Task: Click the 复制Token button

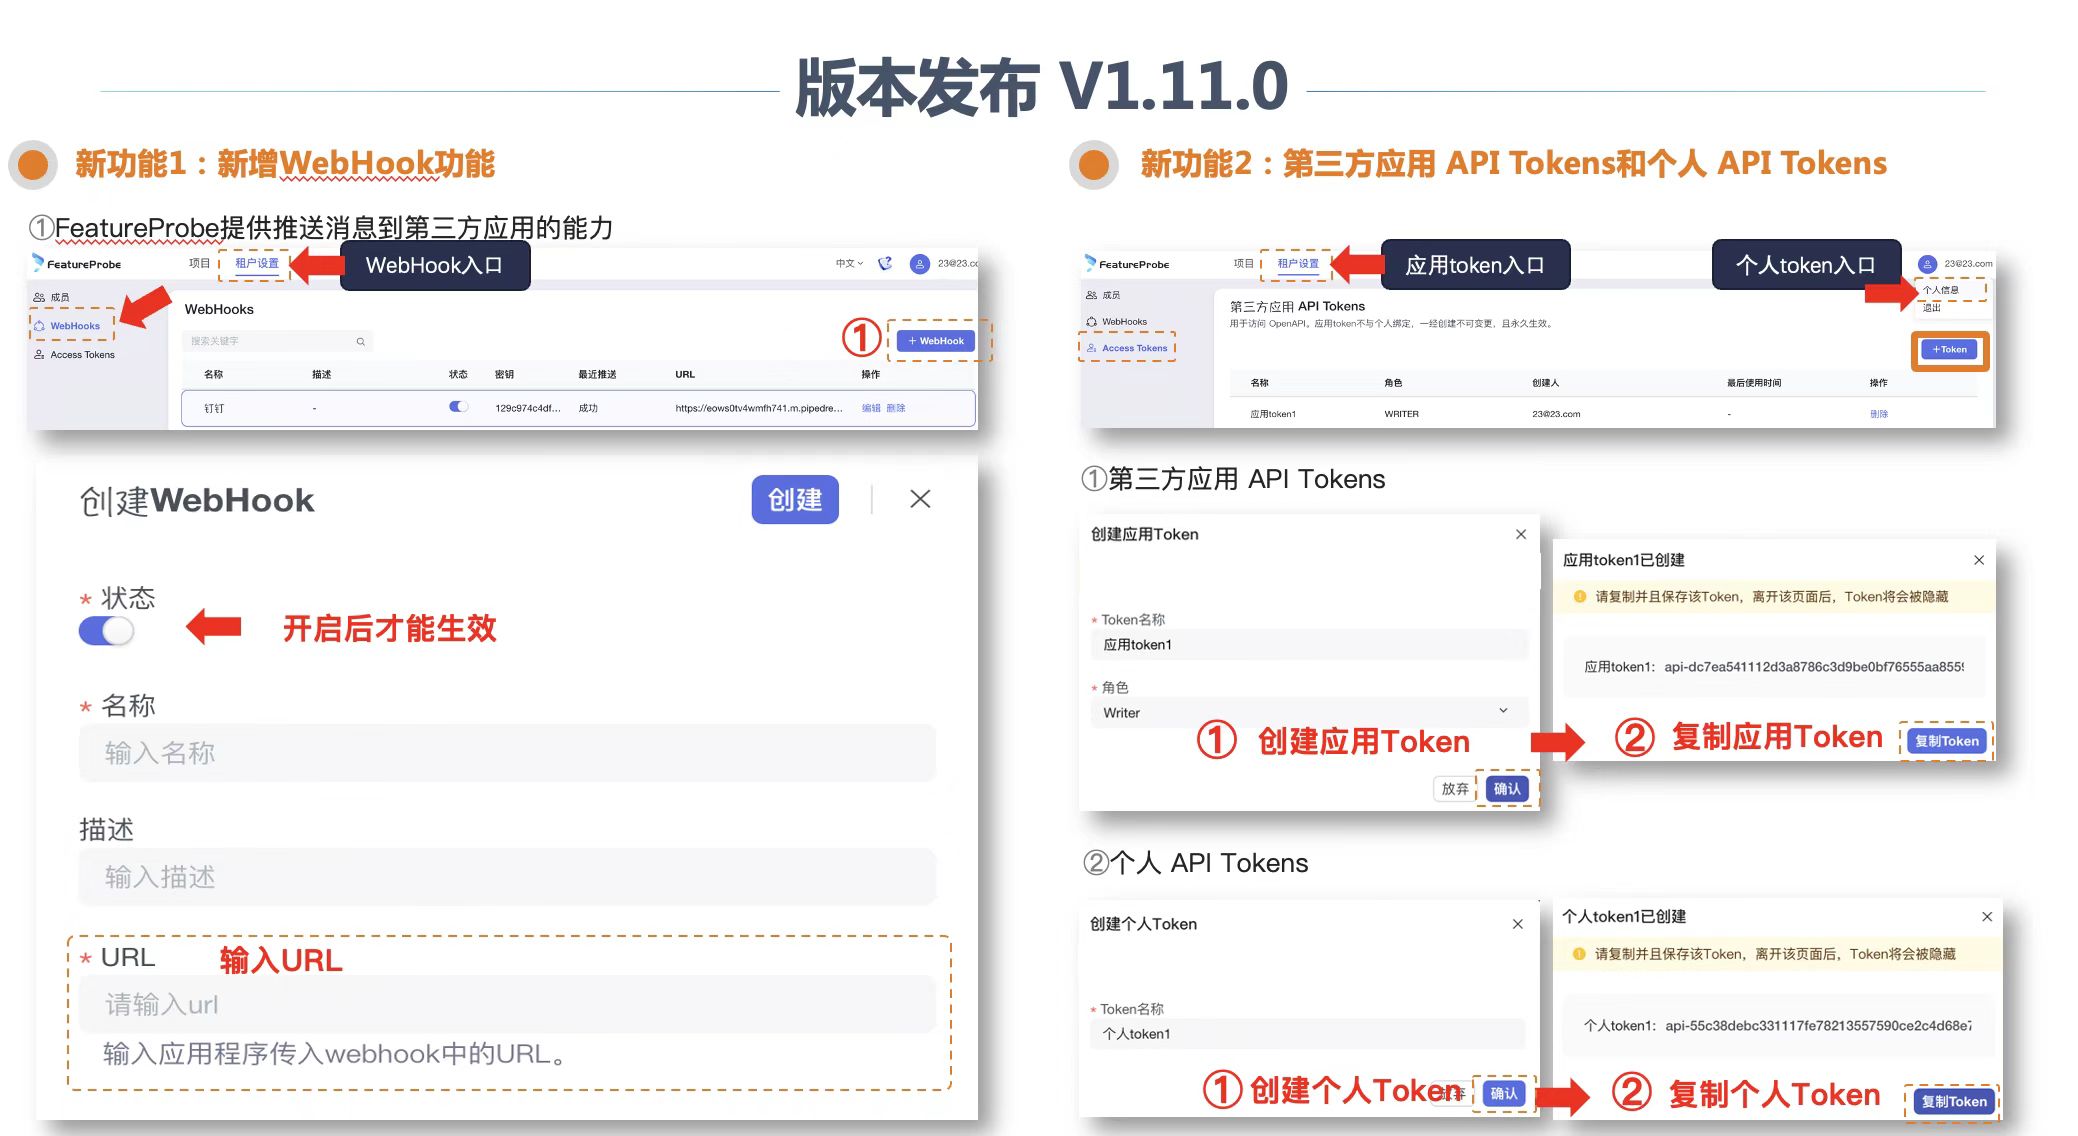Action: [1945, 740]
